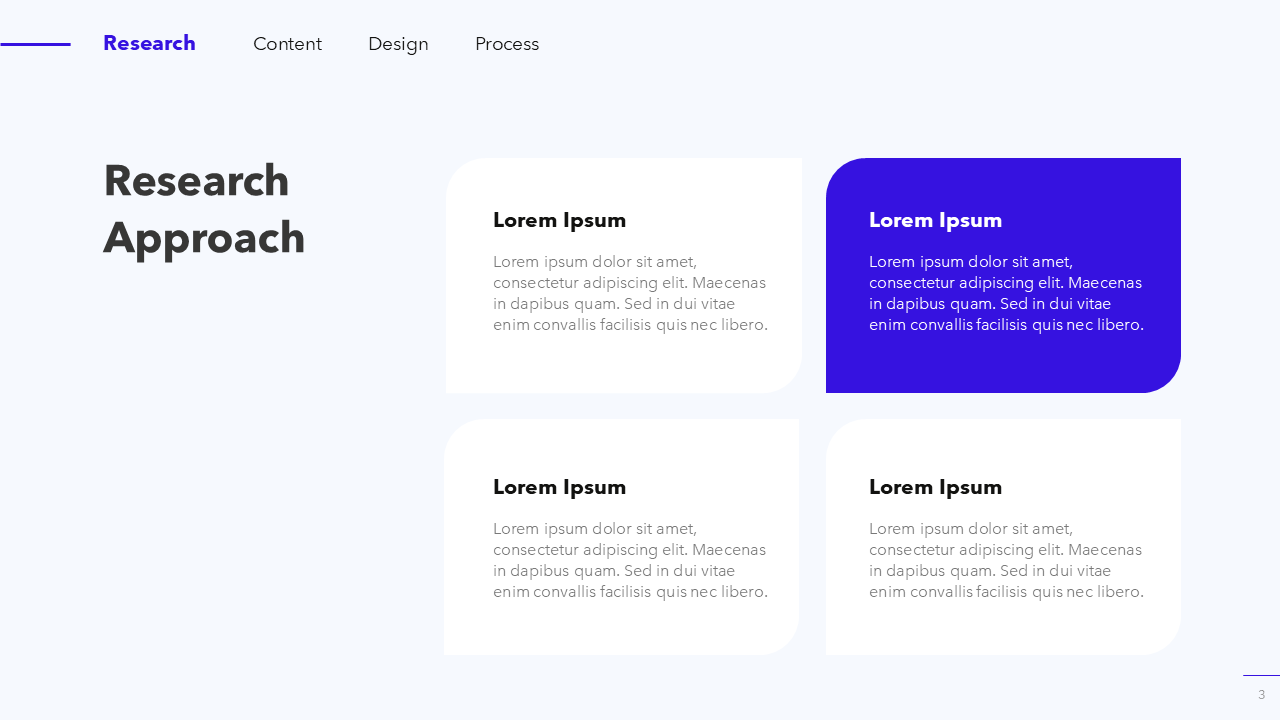Click the word "Research" in the large slide title
Image resolution: width=1280 pixels, height=720 pixels.
point(196,181)
